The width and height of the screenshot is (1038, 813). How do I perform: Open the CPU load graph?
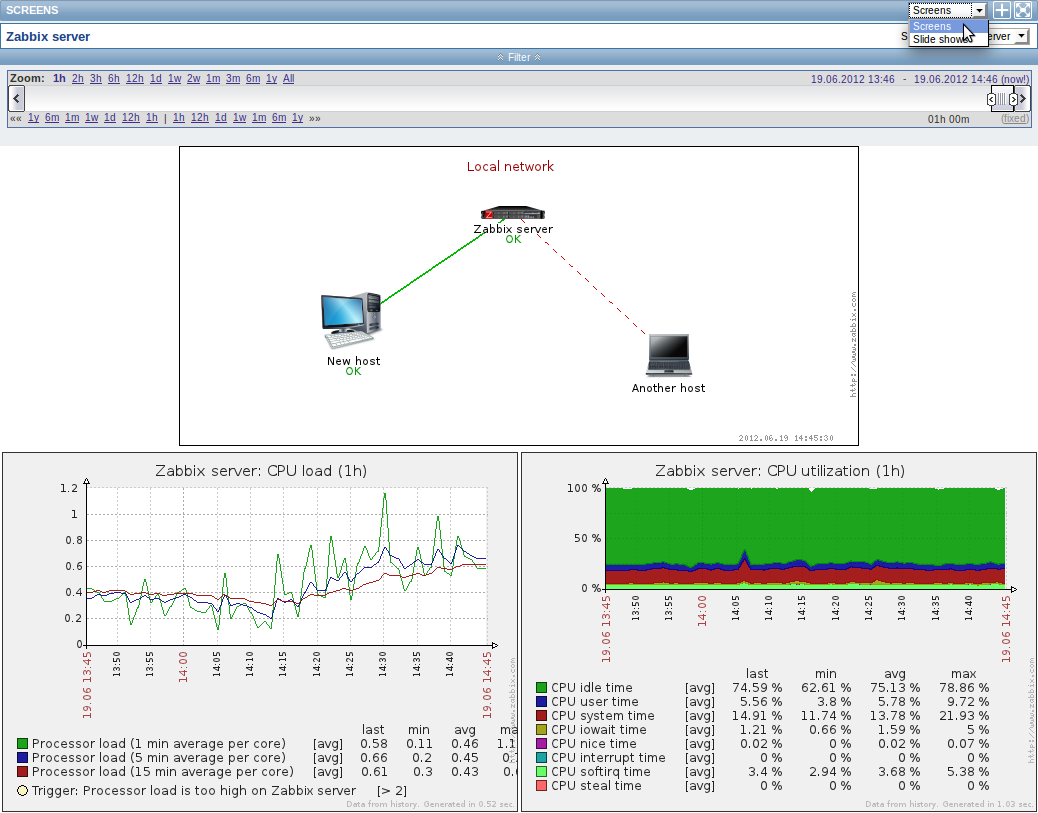tap(260, 632)
